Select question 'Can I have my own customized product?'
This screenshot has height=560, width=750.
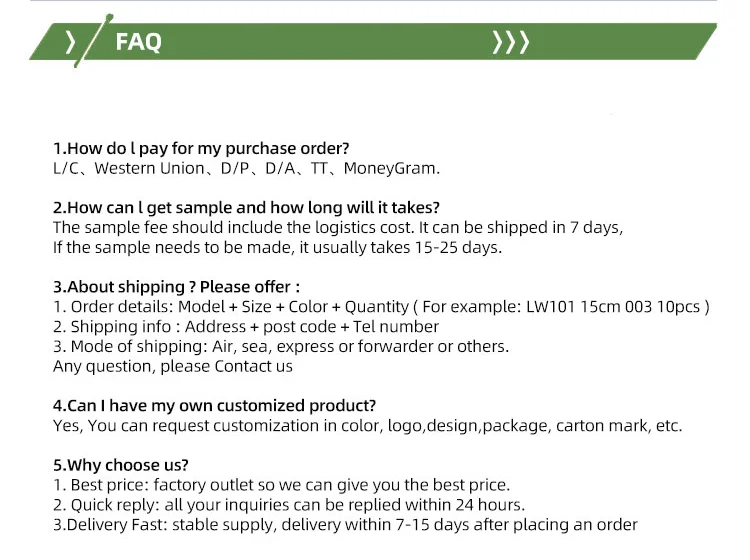pyautogui.click(x=214, y=406)
